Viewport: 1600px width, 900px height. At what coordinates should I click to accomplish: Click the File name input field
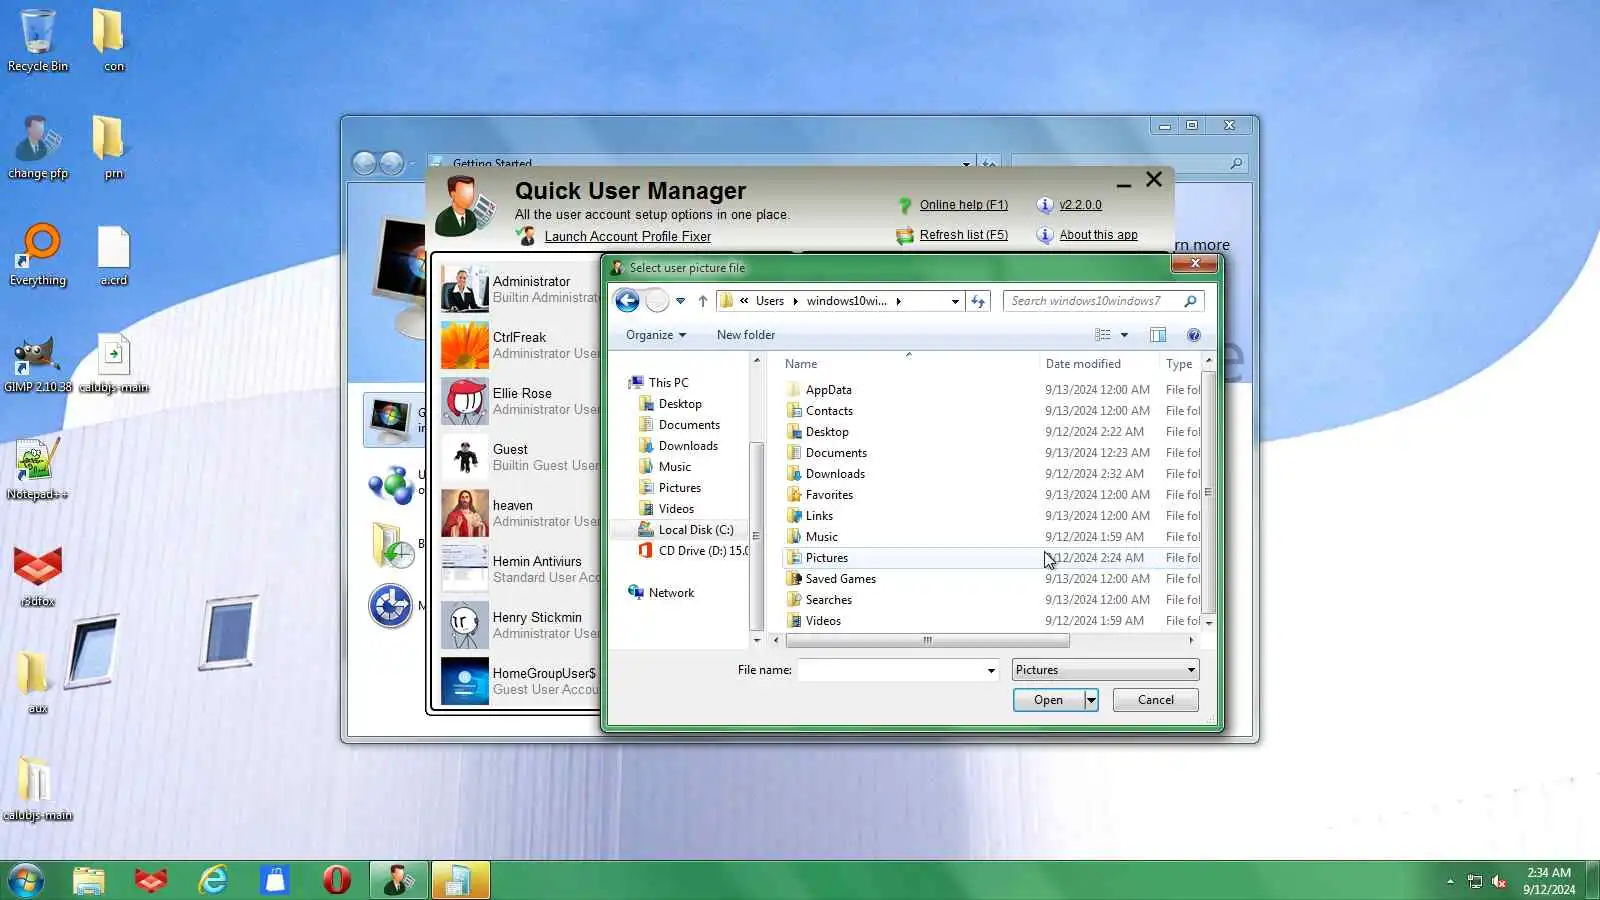point(891,670)
